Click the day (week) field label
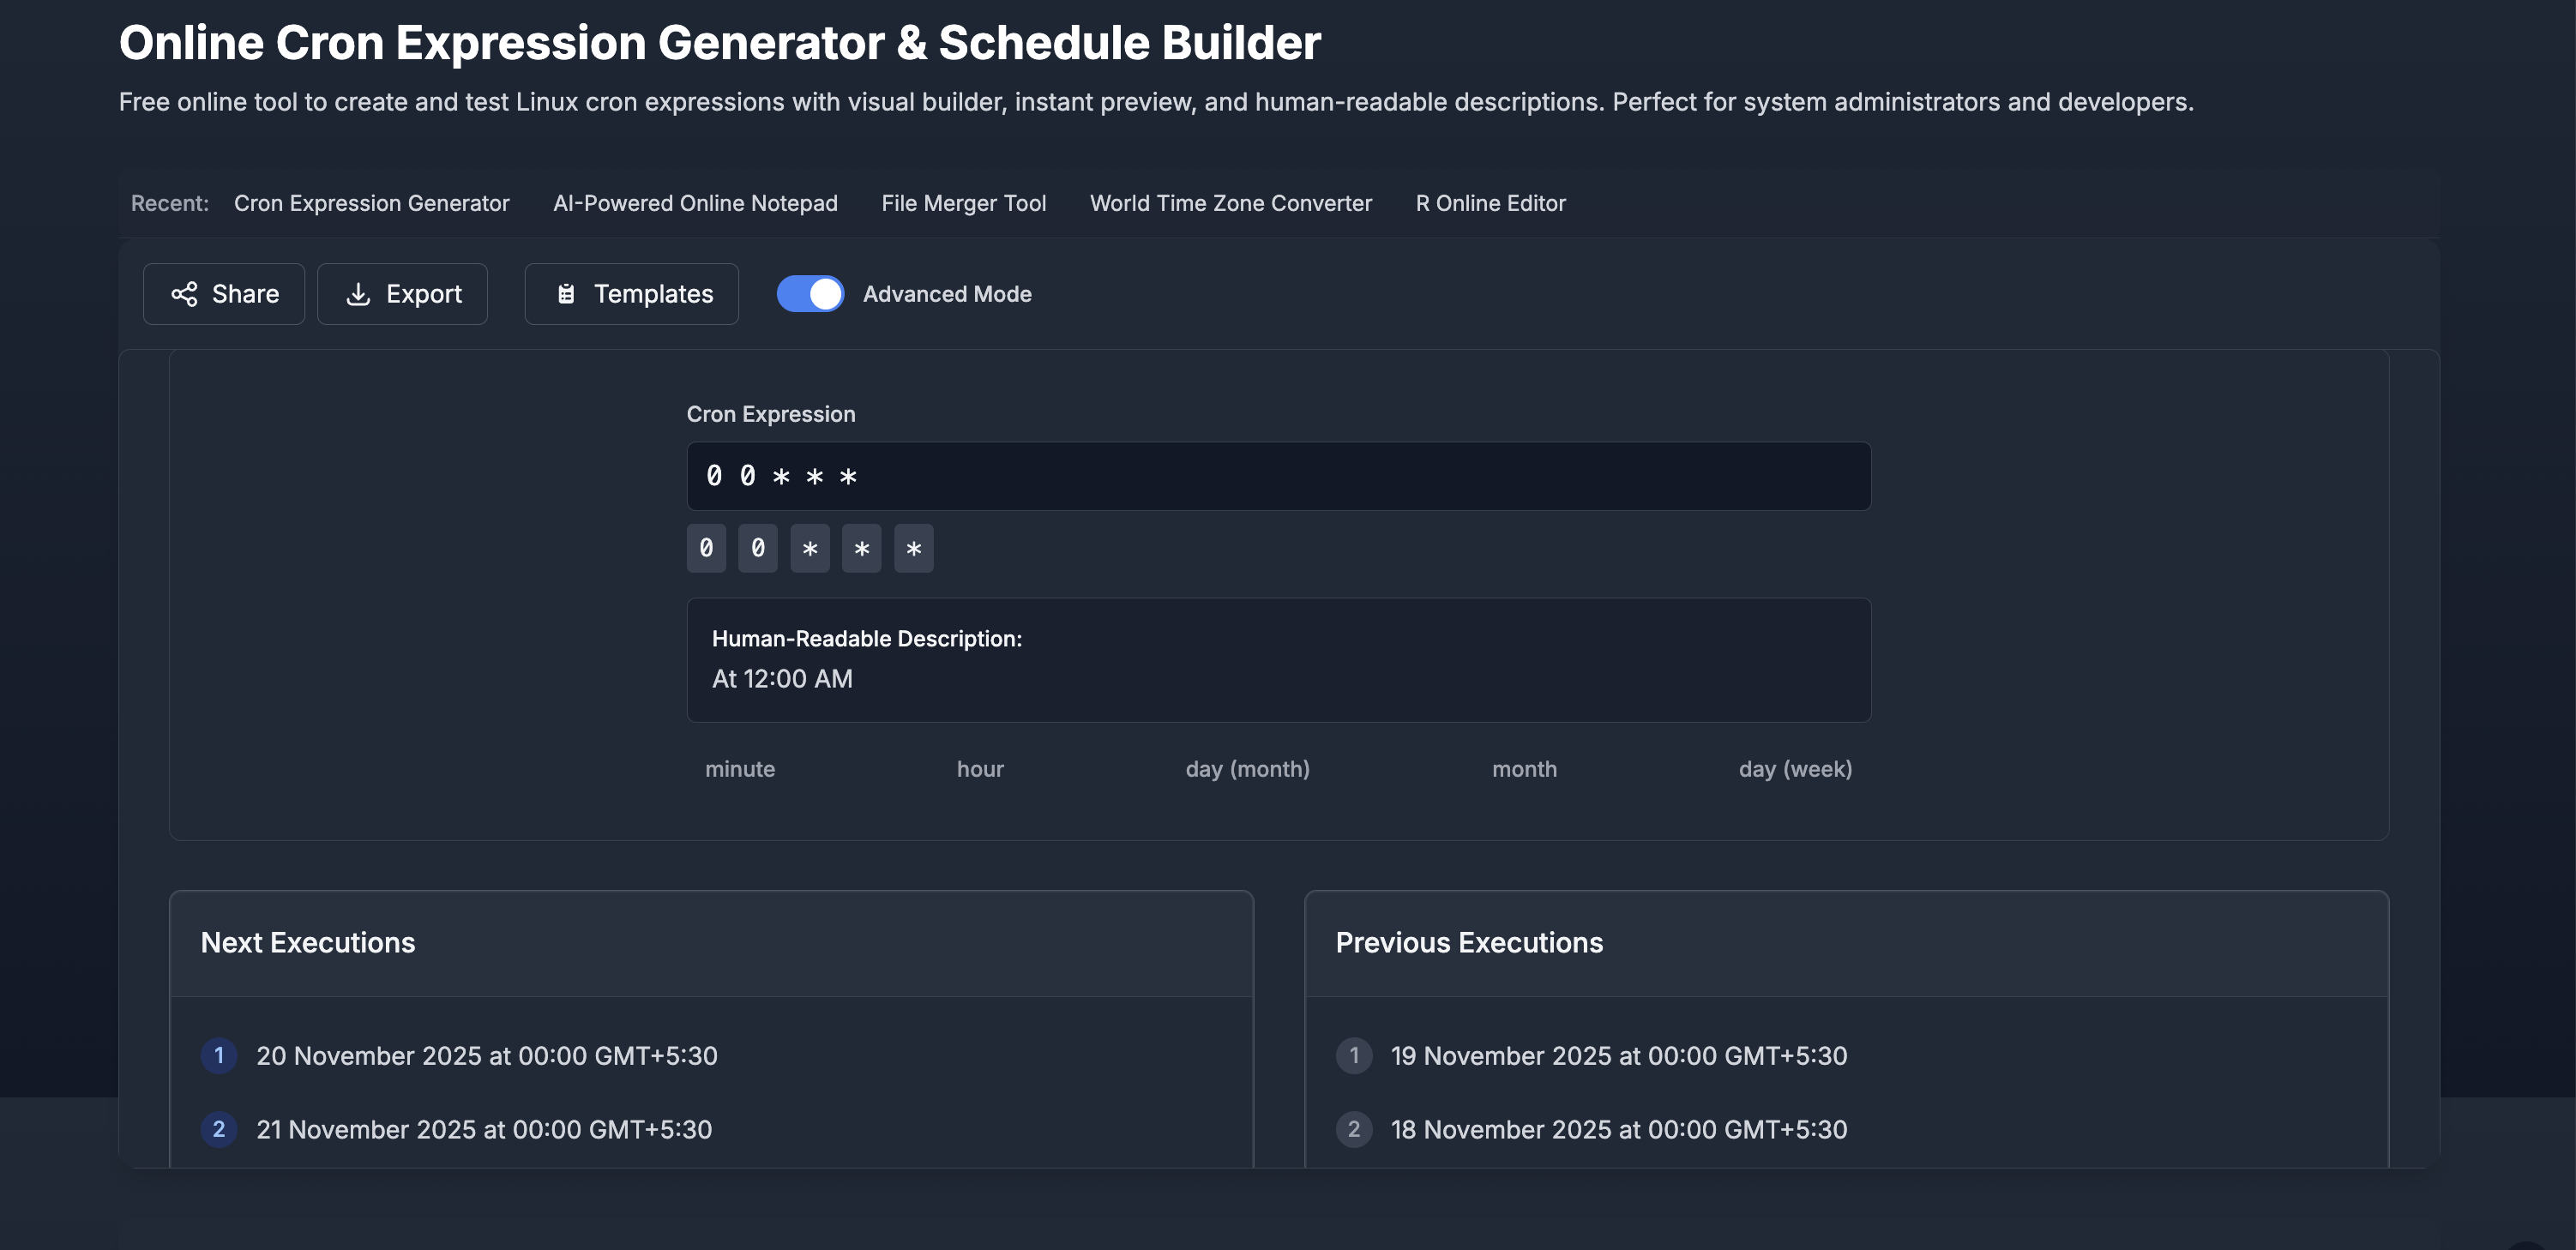Viewport: 2576px width, 1250px height. coord(1795,769)
